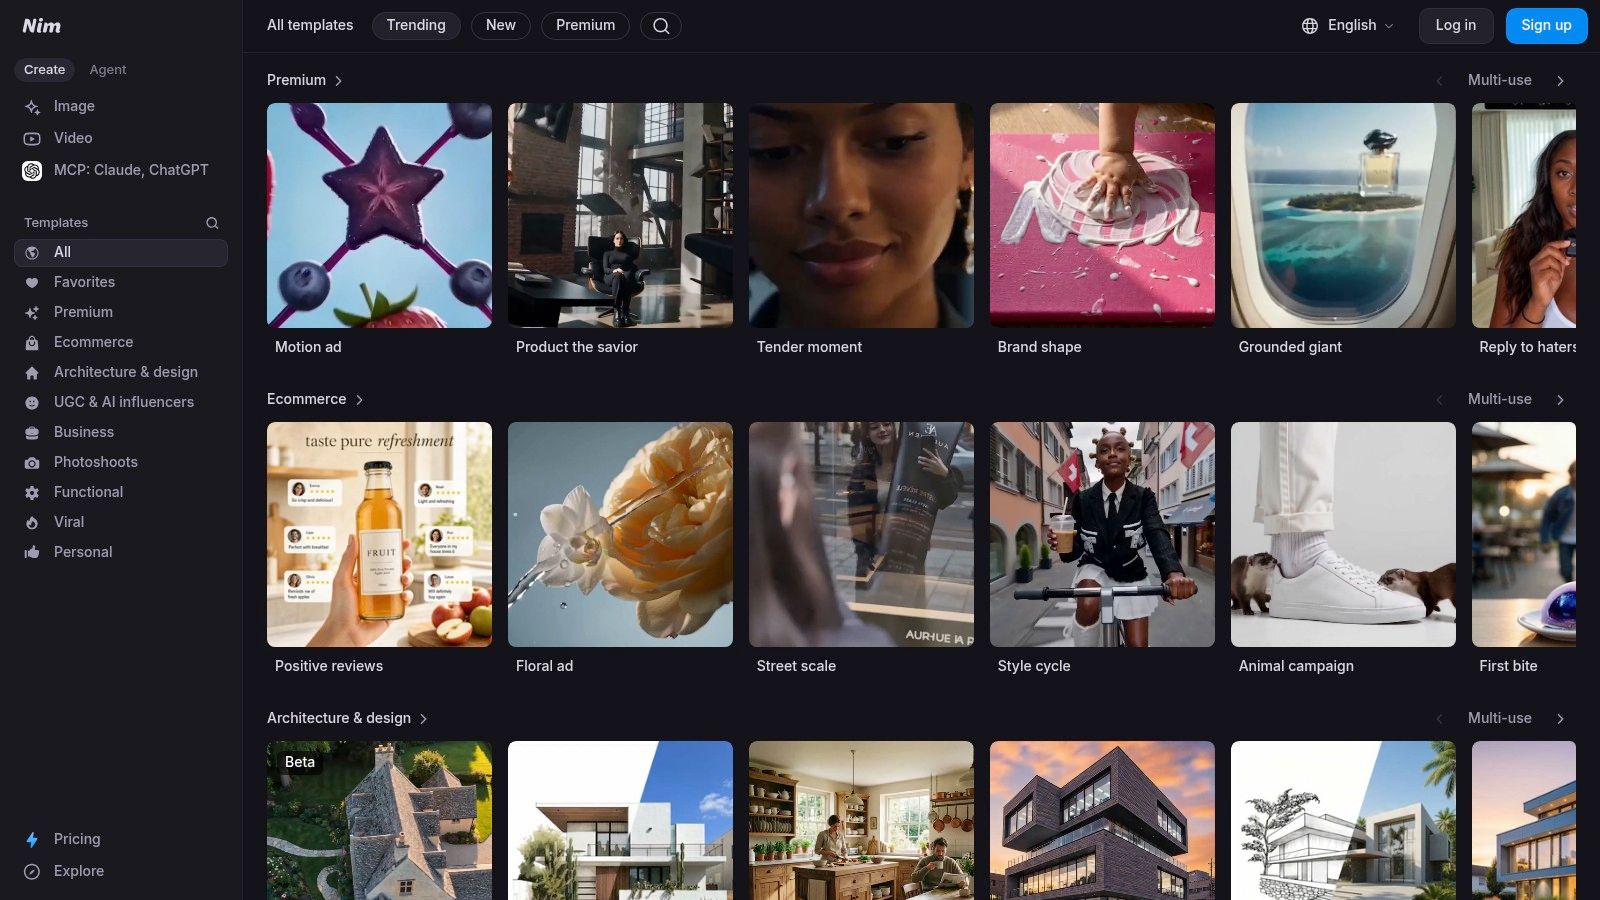Expand the Ecommerce section heading

[x=315, y=399]
